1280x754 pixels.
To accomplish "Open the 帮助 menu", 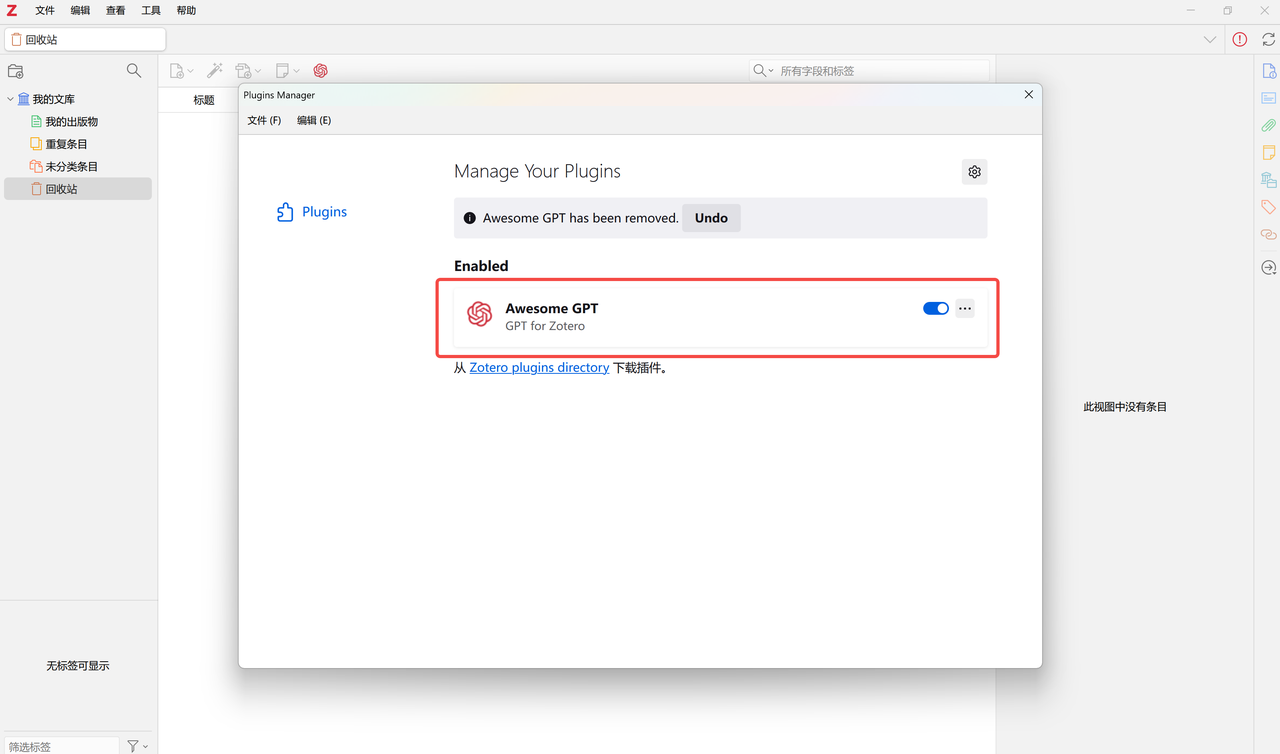I will [186, 10].
